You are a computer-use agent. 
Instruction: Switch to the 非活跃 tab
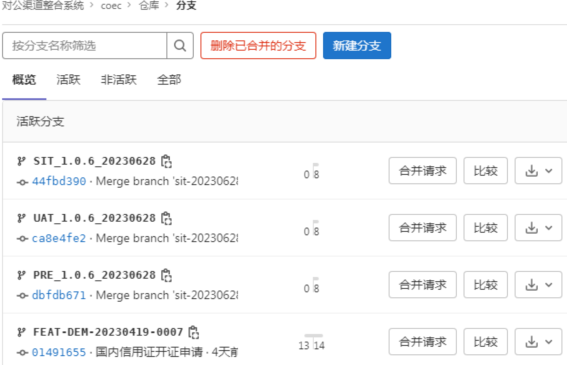click(x=119, y=80)
